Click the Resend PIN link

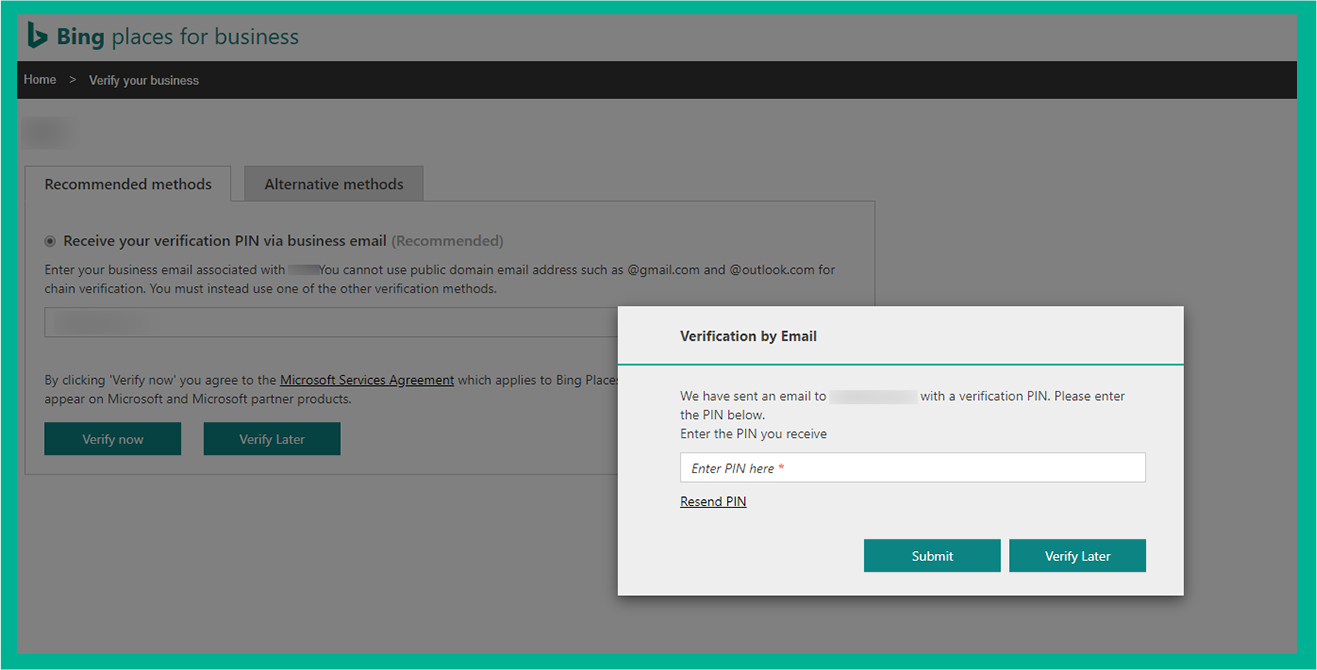pos(713,502)
